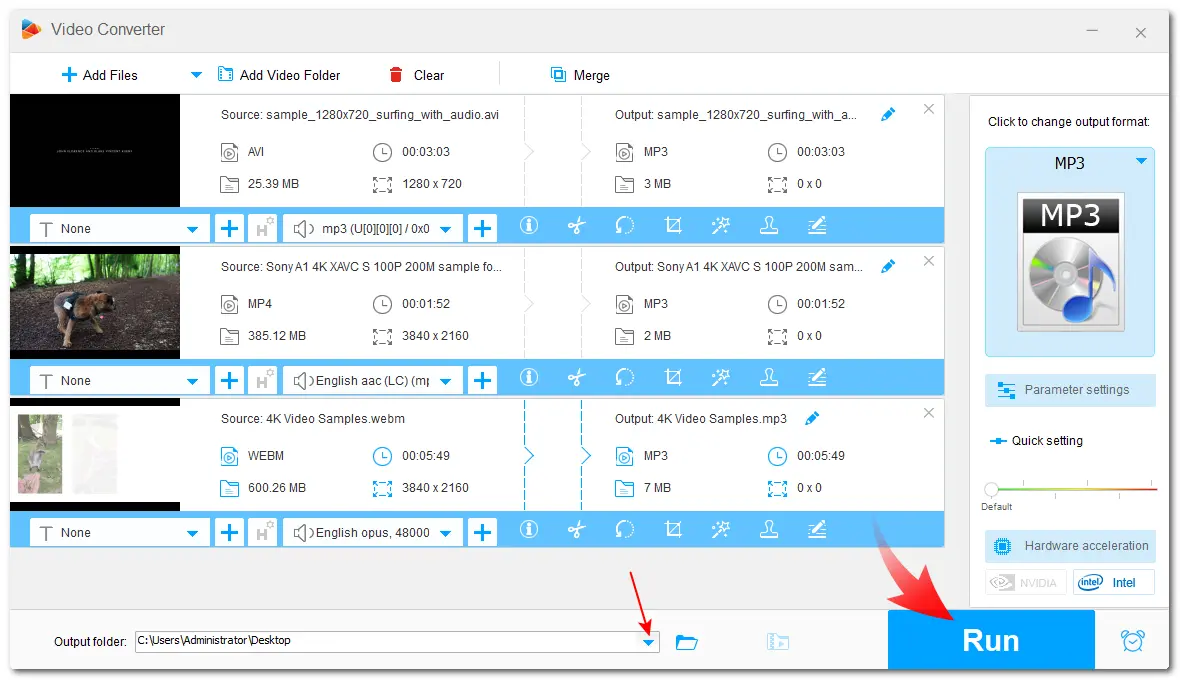Screen dimensions: 1180x680
Task: Adjust Quick setting quality slider handle
Action: click(x=992, y=490)
